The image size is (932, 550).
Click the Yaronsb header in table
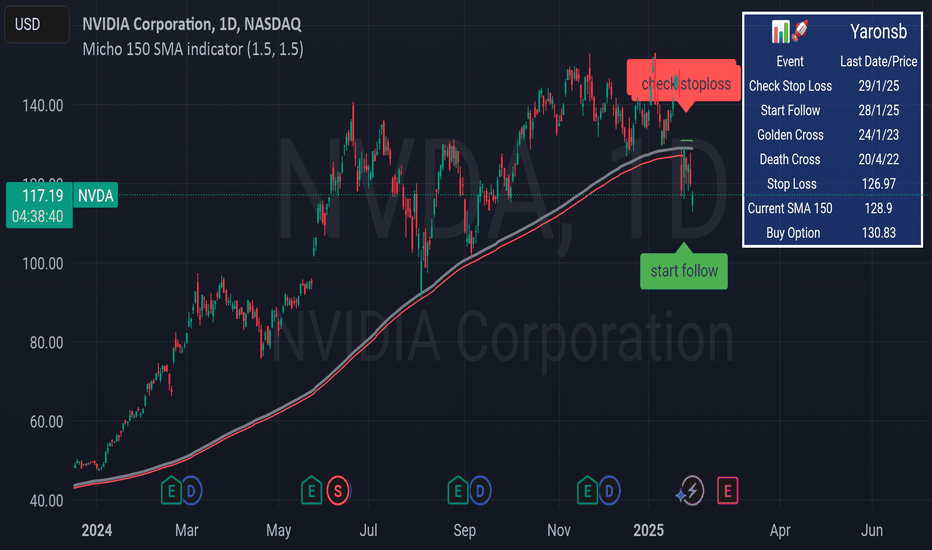(x=879, y=32)
